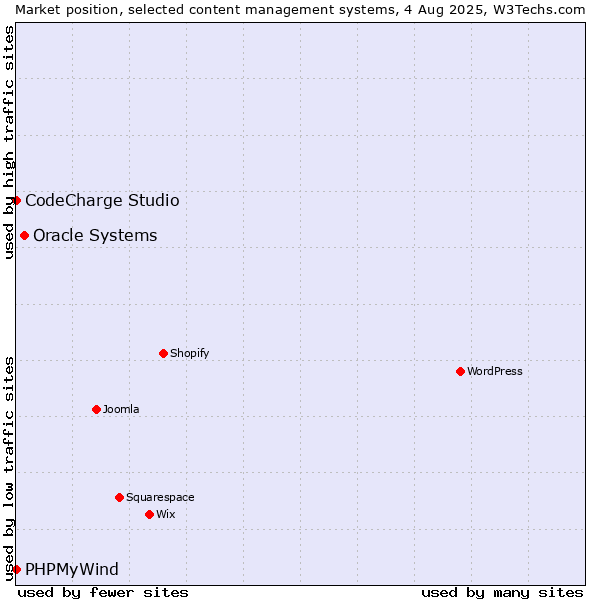Click 'used by low traffic sites' axis label
600x600 pixels.
pyautogui.click(x=8, y=469)
